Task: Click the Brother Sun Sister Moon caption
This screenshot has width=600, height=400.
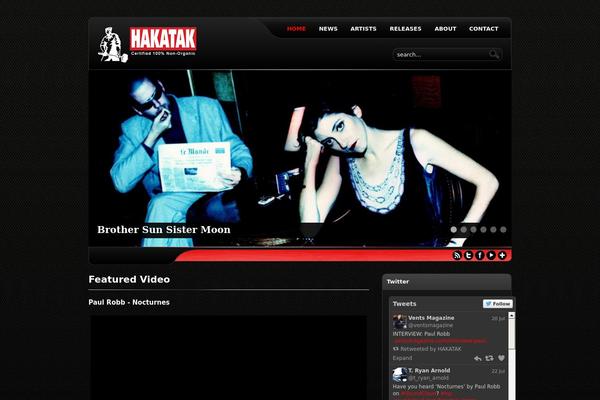Action: tap(164, 230)
